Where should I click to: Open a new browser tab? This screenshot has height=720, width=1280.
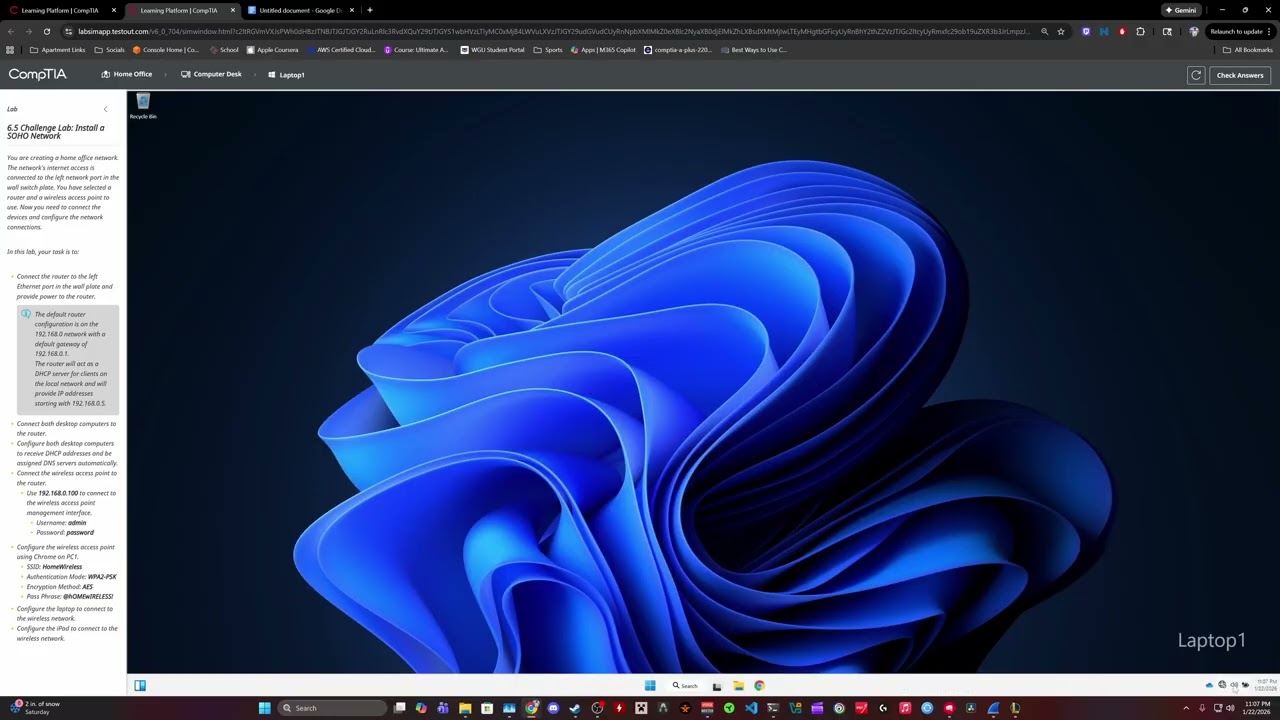(x=370, y=10)
